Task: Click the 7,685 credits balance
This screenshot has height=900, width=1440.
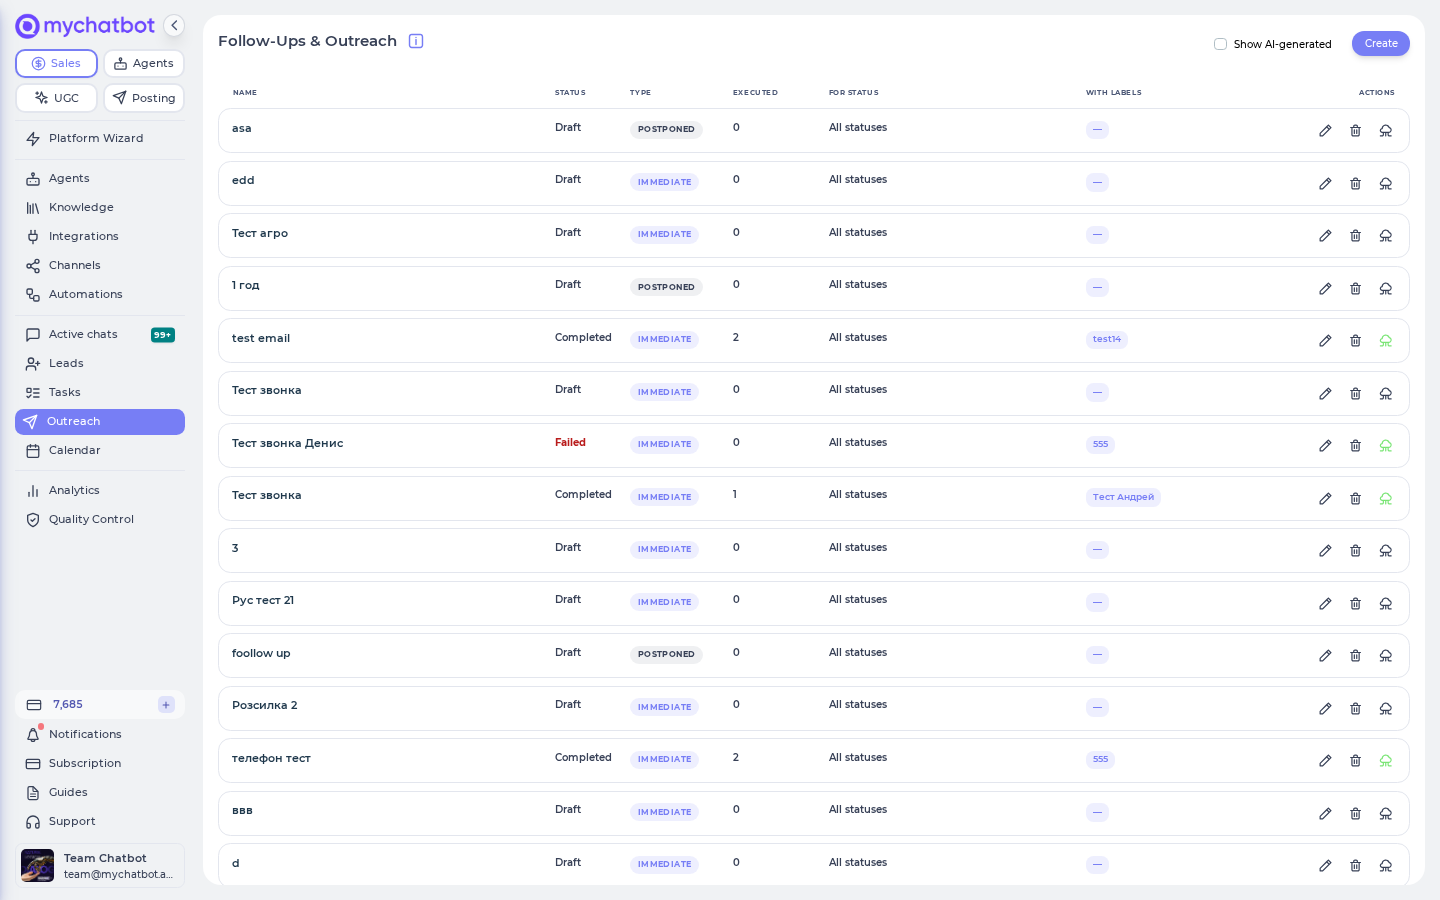Action: [x=68, y=705]
